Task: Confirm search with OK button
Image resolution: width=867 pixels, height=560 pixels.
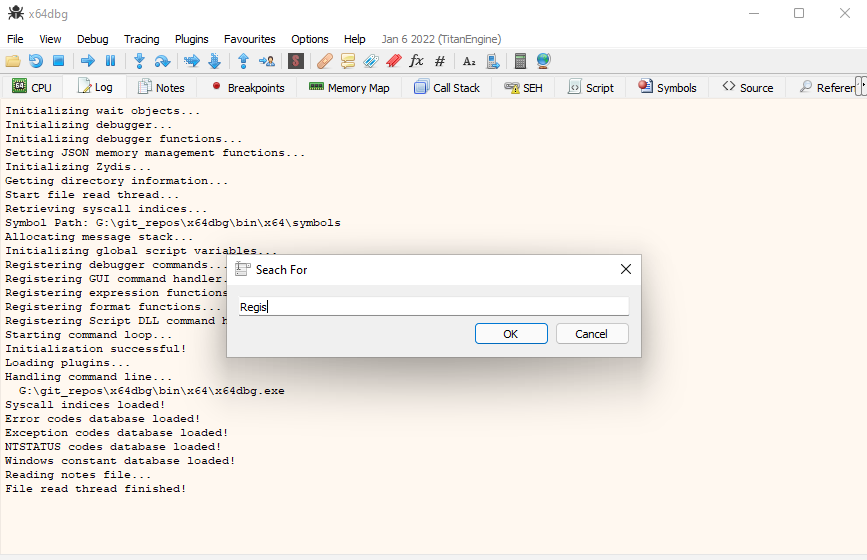Action: coord(511,334)
